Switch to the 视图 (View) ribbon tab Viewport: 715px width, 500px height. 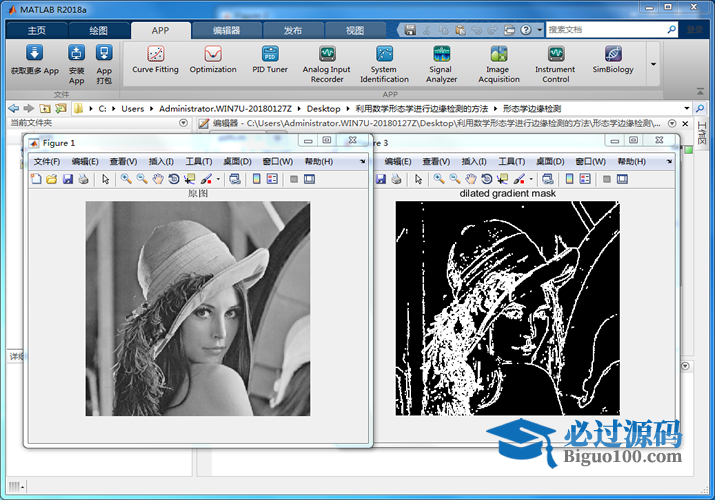point(355,31)
